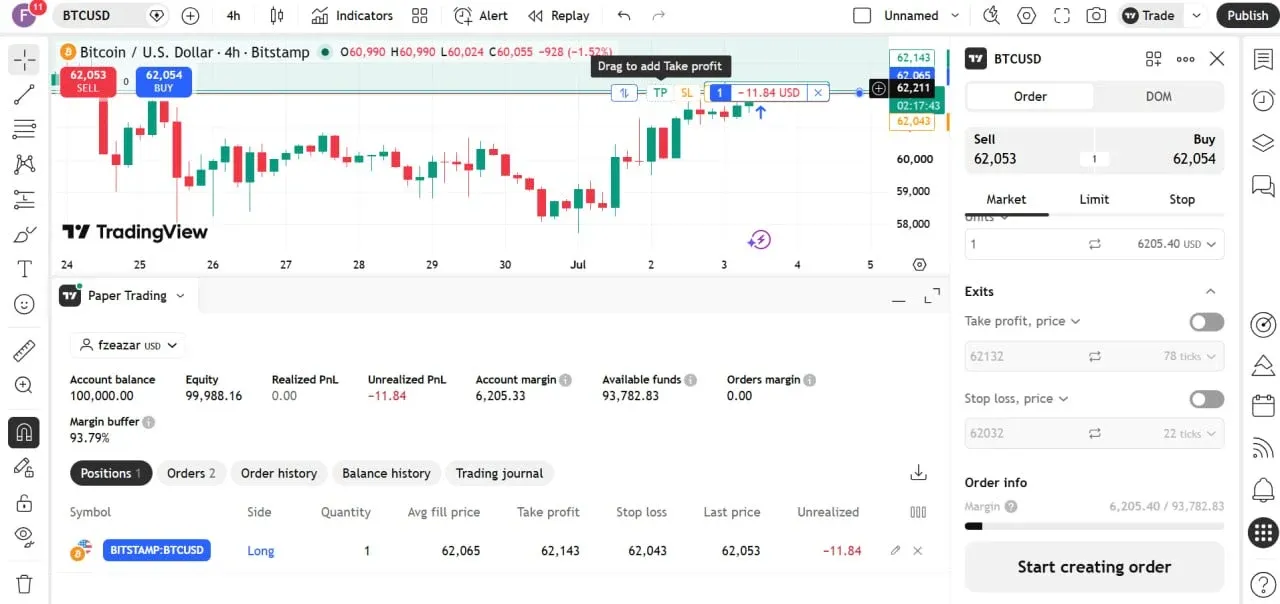The height and width of the screenshot is (604, 1280).
Task: Open the fzeazar account dropdown
Action: click(127, 346)
